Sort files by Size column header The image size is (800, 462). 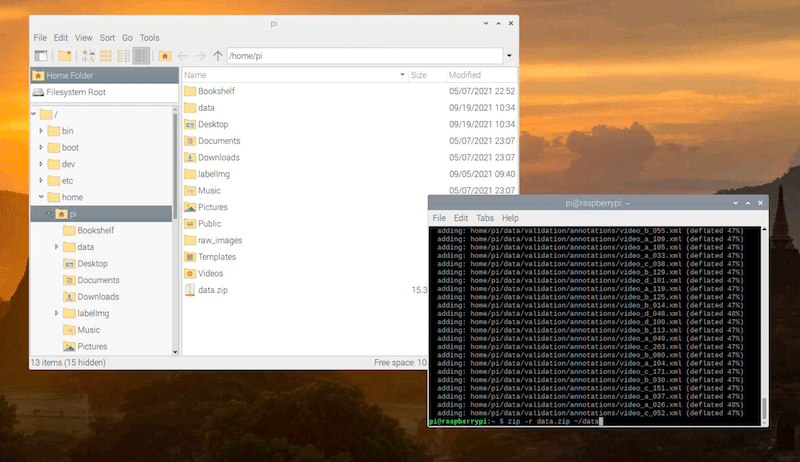[427, 75]
